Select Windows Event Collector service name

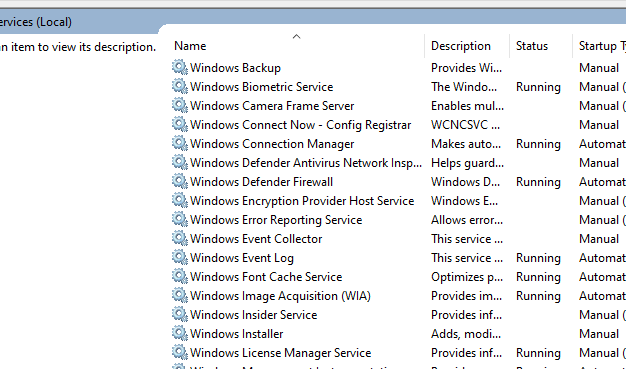256,239
